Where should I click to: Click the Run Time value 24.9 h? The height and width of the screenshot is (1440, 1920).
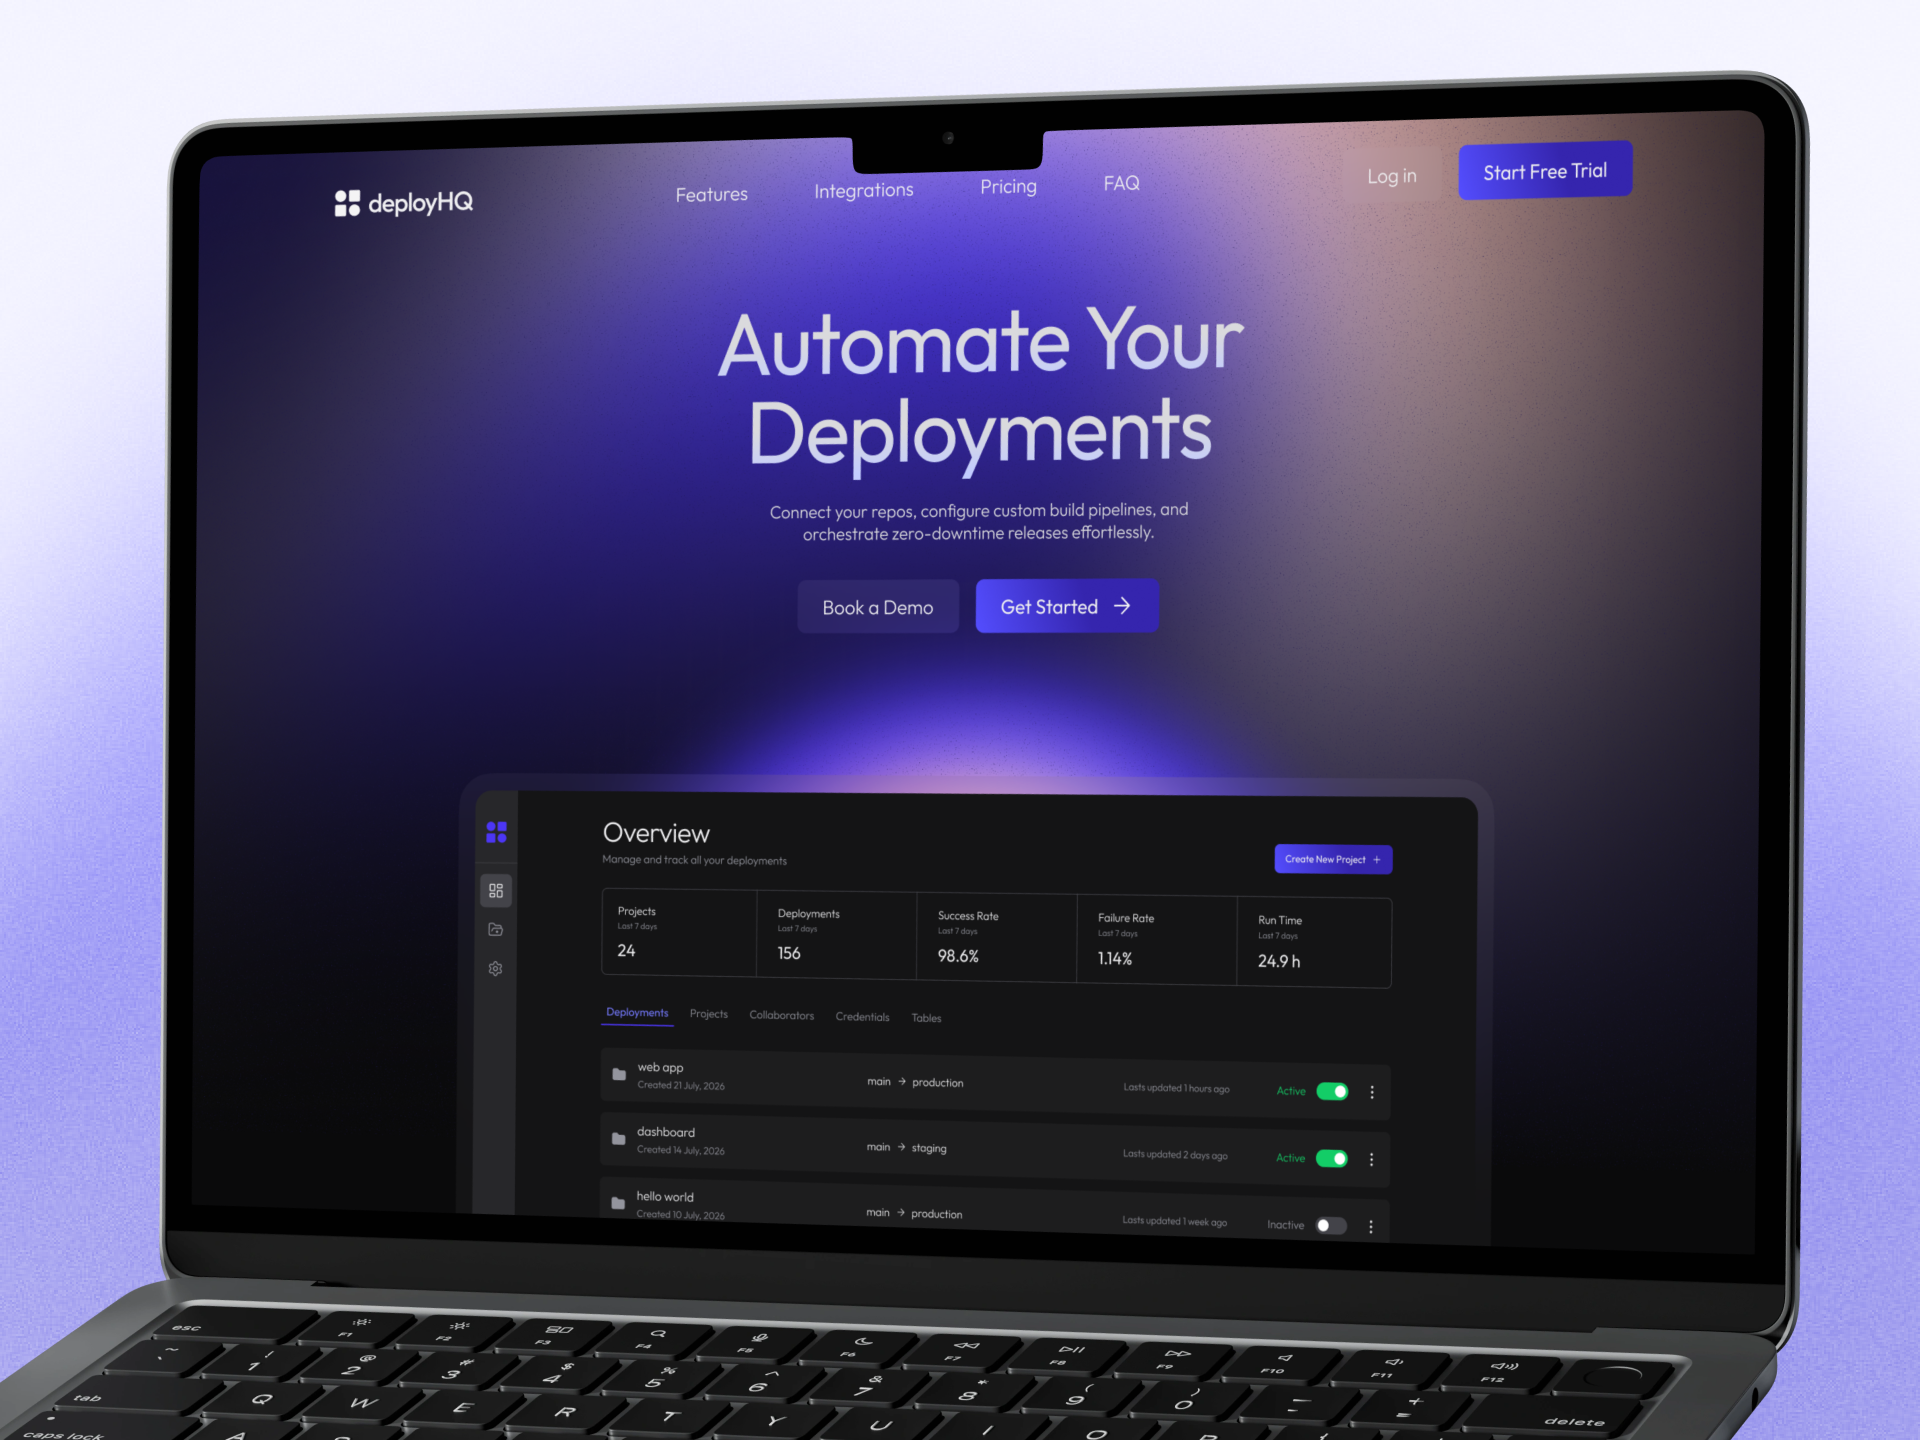pyautogui.click(x=1279, y=961)
